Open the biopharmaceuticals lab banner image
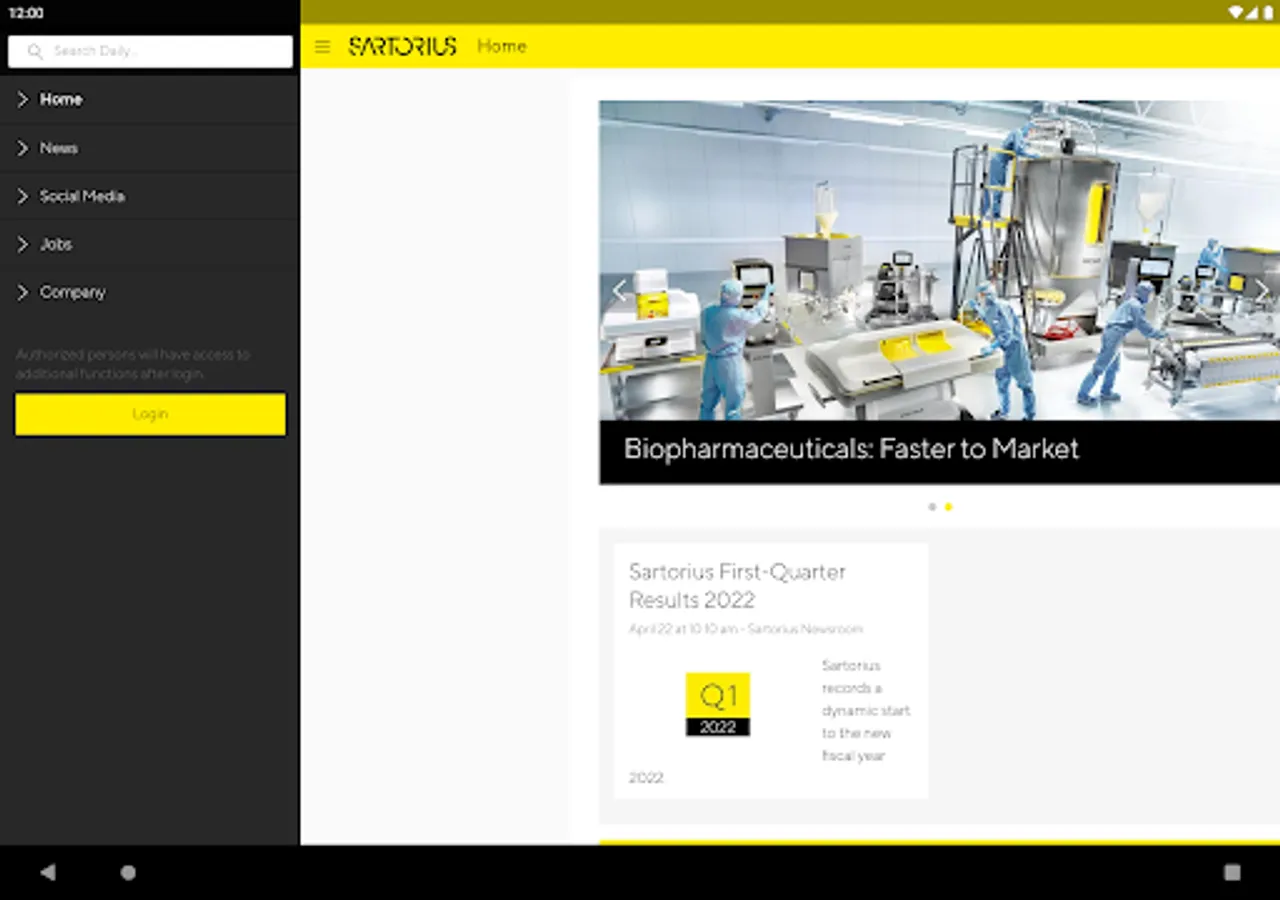1280x900 pixels. (x=939, y=260)
